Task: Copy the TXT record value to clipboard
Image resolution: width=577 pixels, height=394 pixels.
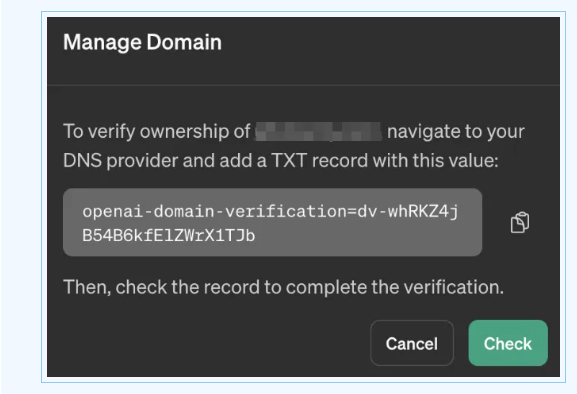Action: 520,222
